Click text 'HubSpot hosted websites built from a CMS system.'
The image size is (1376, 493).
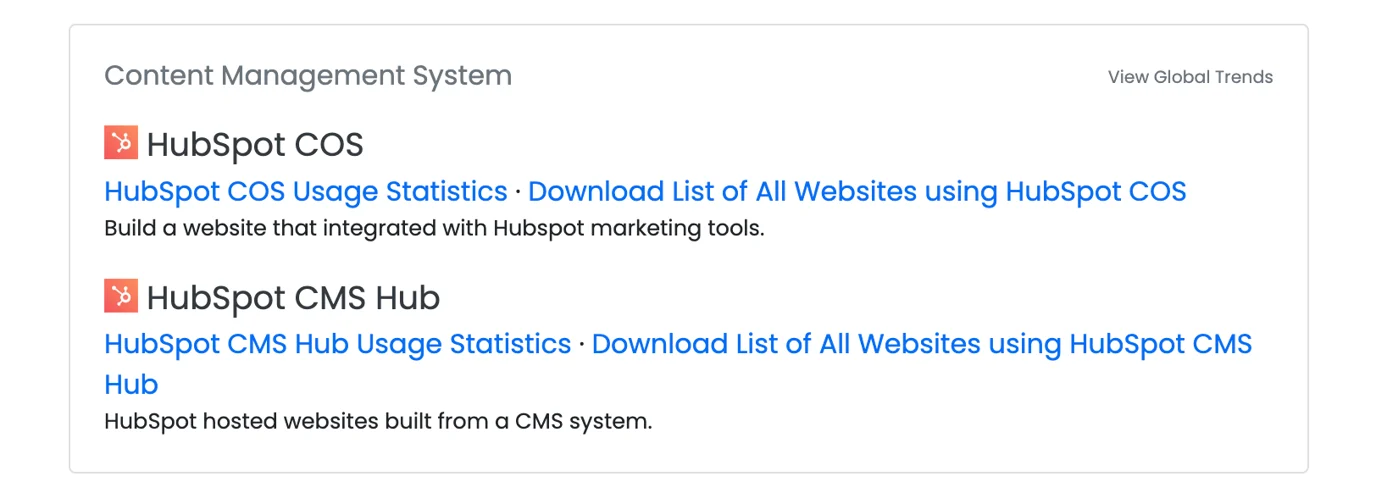[378, 421]
